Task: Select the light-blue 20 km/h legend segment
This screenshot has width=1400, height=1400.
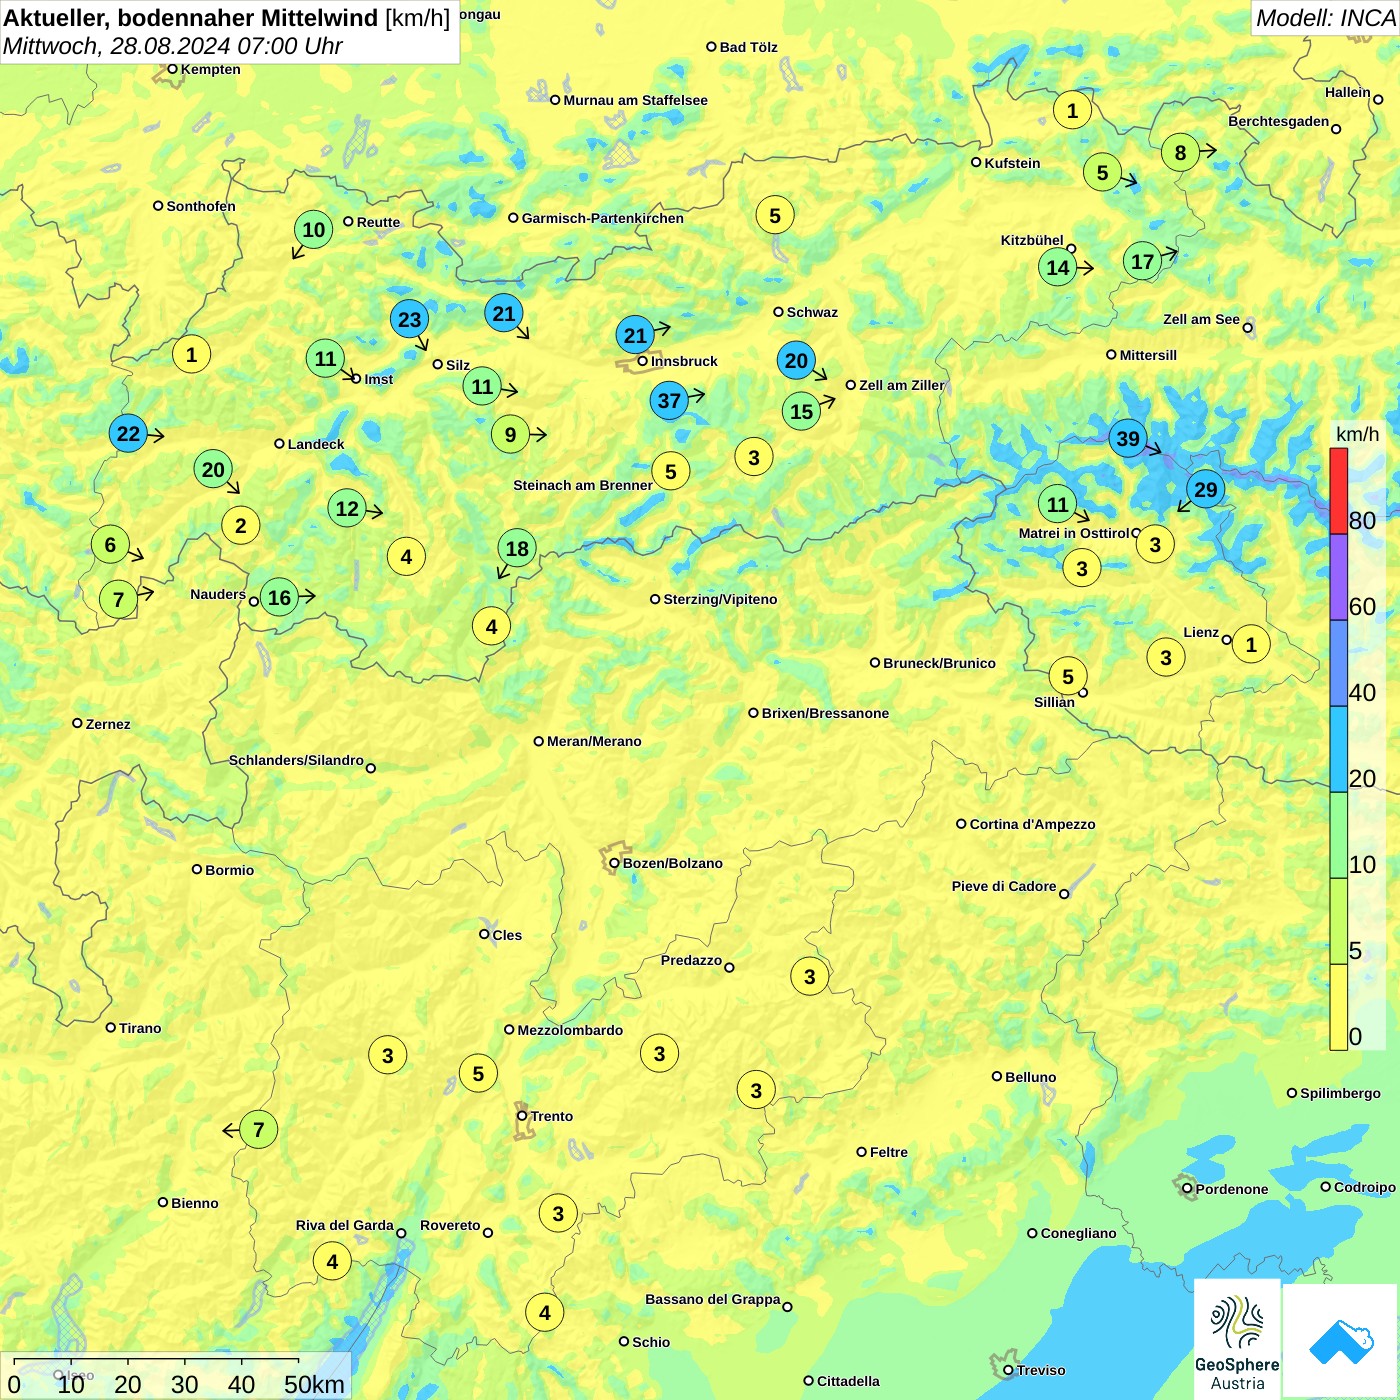Action: tap(1339, 749)
